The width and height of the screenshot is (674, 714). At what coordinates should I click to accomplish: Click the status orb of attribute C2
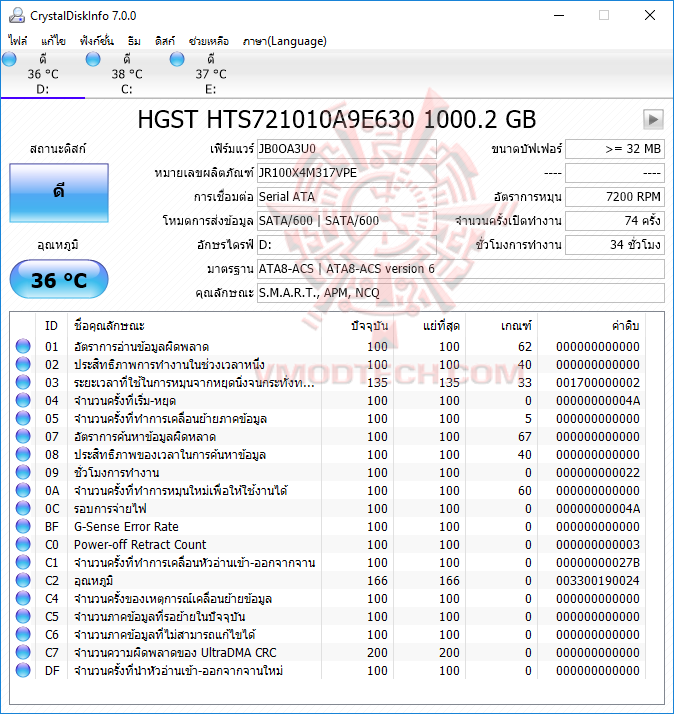pyautogui.click(x=23, y=580)
